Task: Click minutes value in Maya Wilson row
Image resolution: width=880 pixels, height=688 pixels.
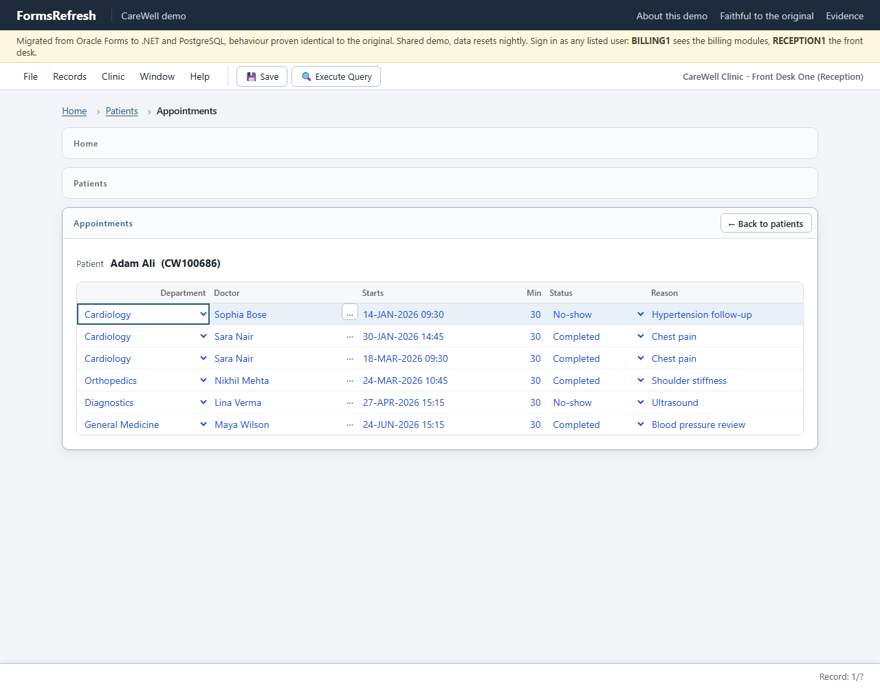Action: pyautogui.click(x=535, y=424)
